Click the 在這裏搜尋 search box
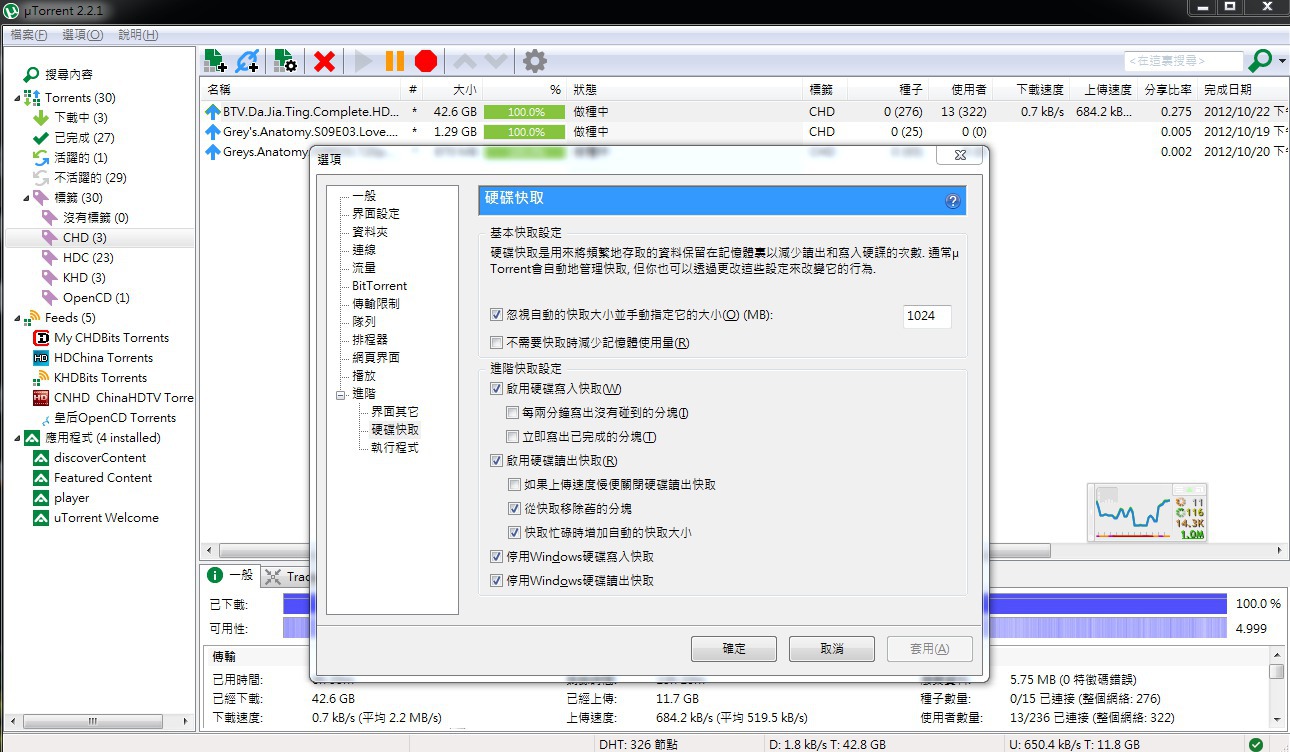 1184,61
